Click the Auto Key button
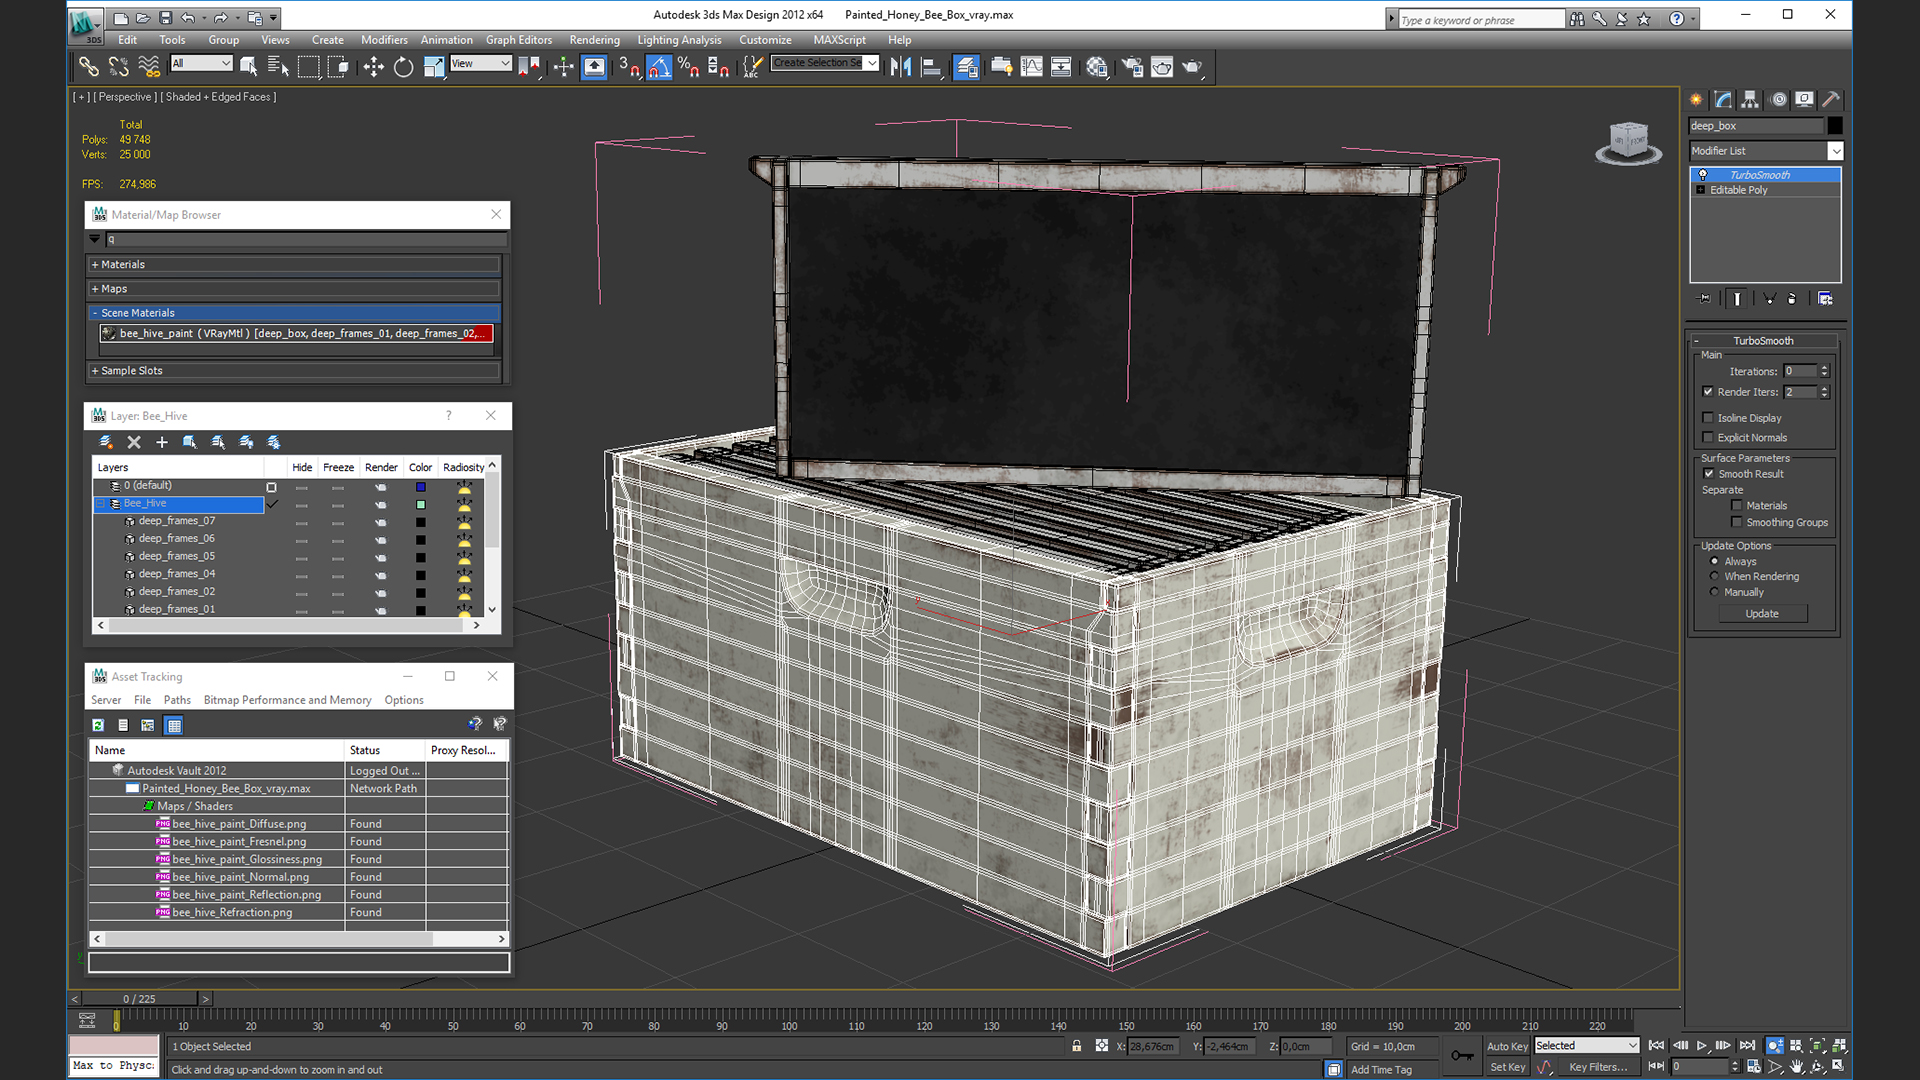This screenshot has width=1920, height=1080. (x=1507, y=1046)
